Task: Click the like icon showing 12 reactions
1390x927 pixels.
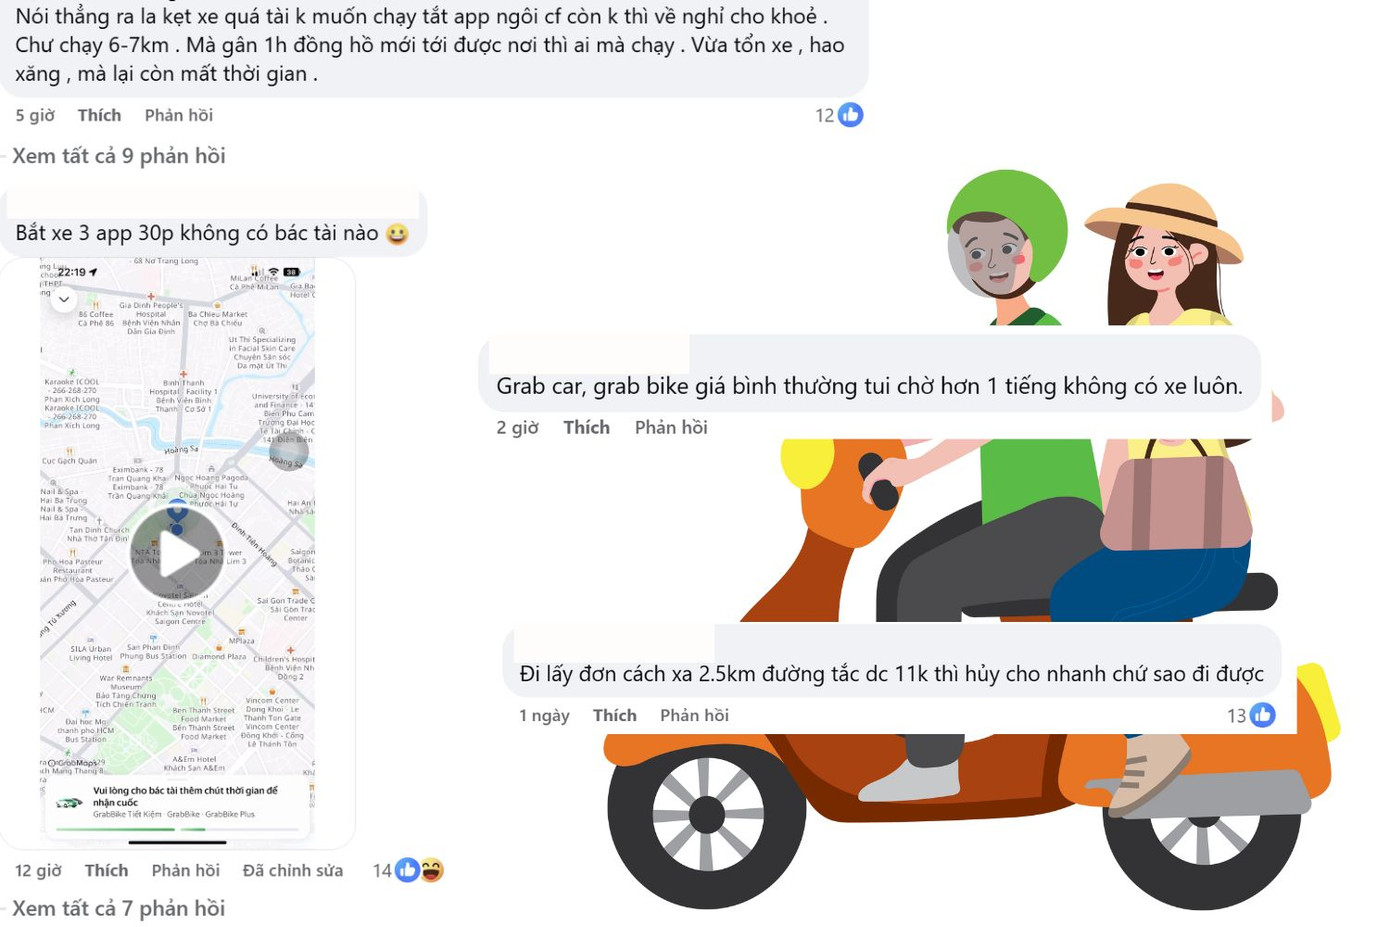Action: point(851,115)
